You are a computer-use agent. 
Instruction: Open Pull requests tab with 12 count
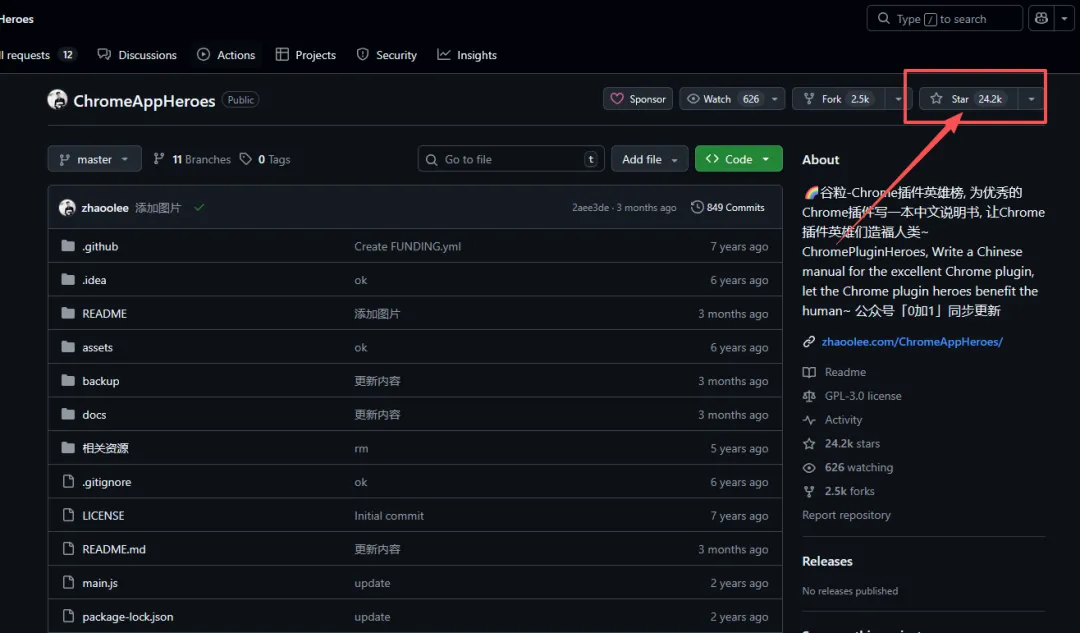tap(36, 55)
